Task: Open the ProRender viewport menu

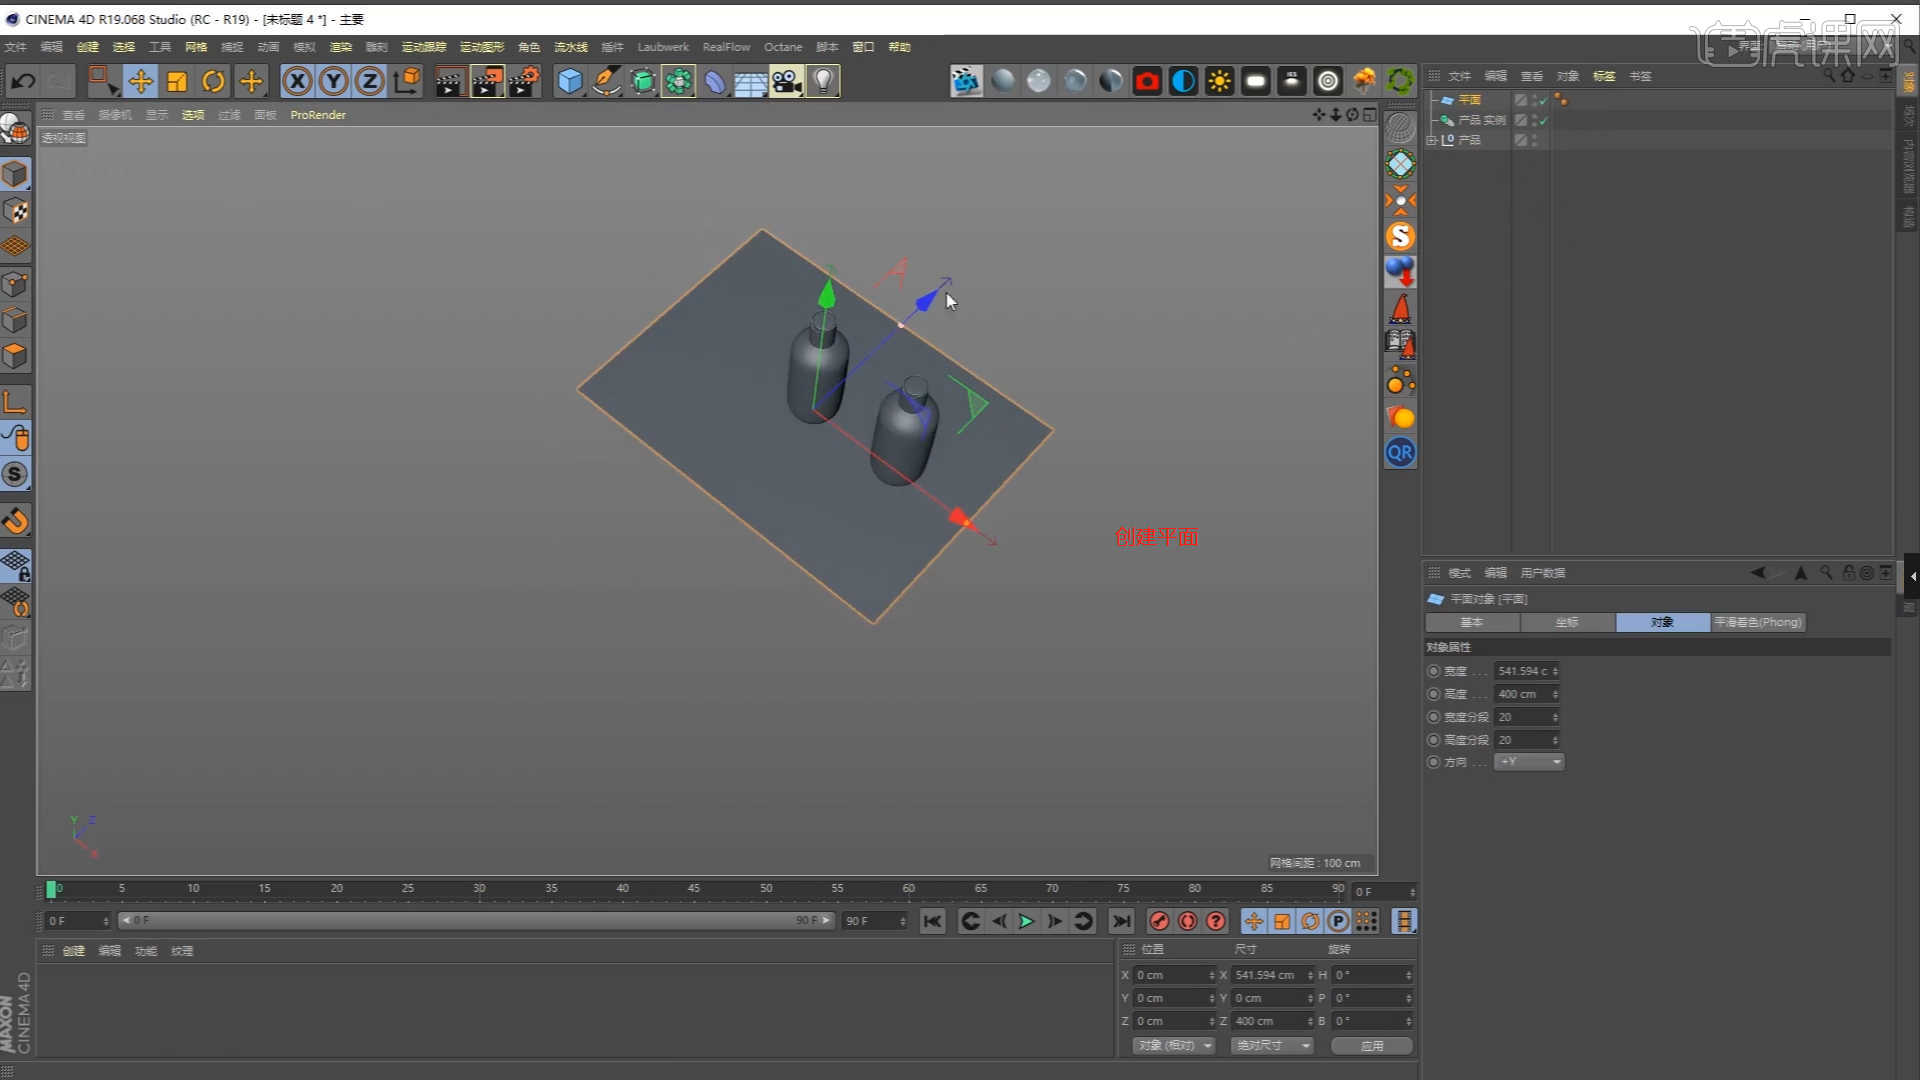Action: point(318,115)
